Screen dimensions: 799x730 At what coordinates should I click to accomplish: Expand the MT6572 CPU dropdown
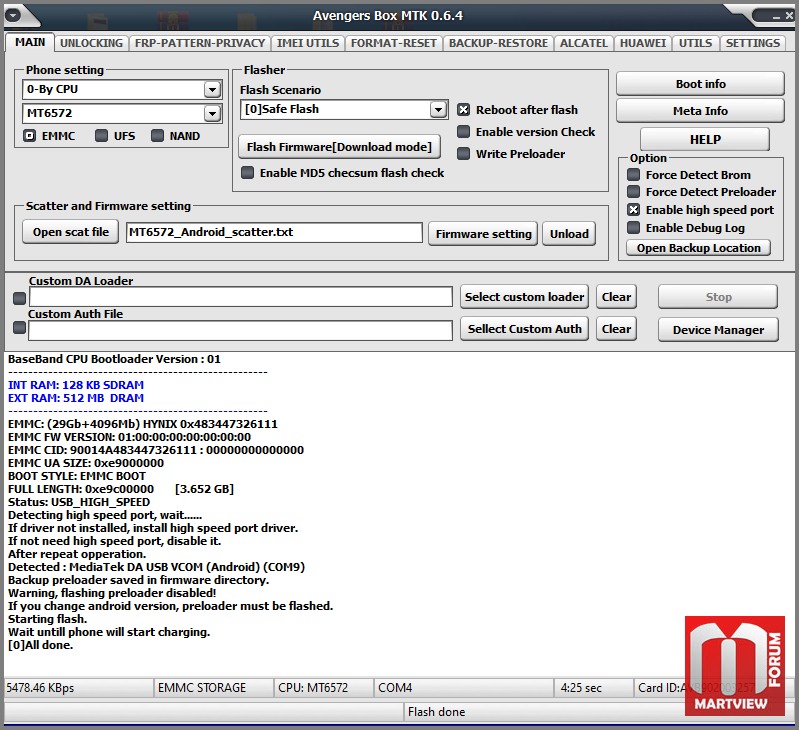(x=212, y=113)
